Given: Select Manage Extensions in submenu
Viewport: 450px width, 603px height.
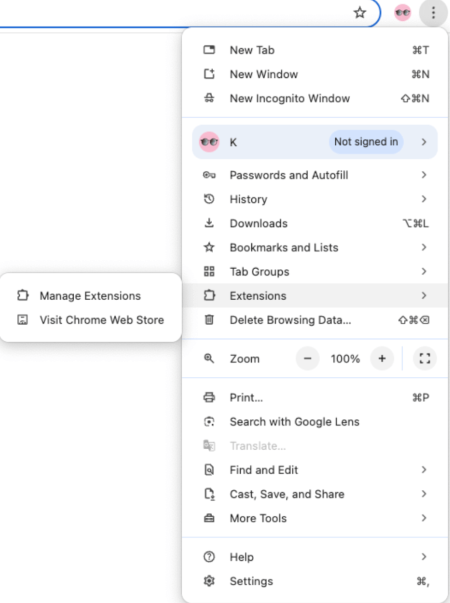Looking at the screenshot, I should [91, 295].
